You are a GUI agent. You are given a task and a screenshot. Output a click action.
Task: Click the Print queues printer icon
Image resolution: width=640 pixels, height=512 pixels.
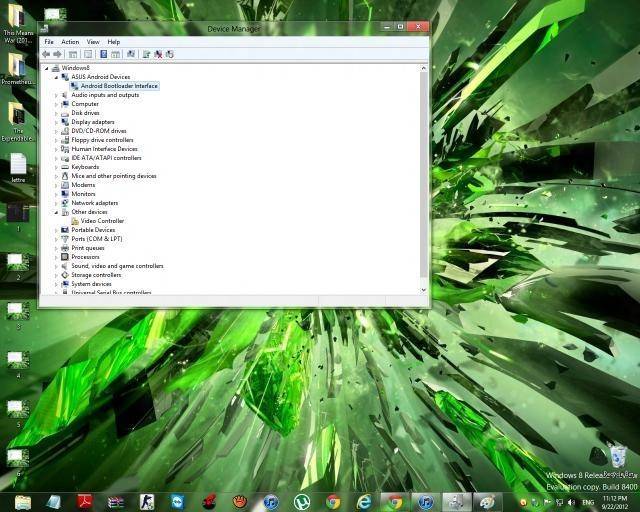(64, 248)
